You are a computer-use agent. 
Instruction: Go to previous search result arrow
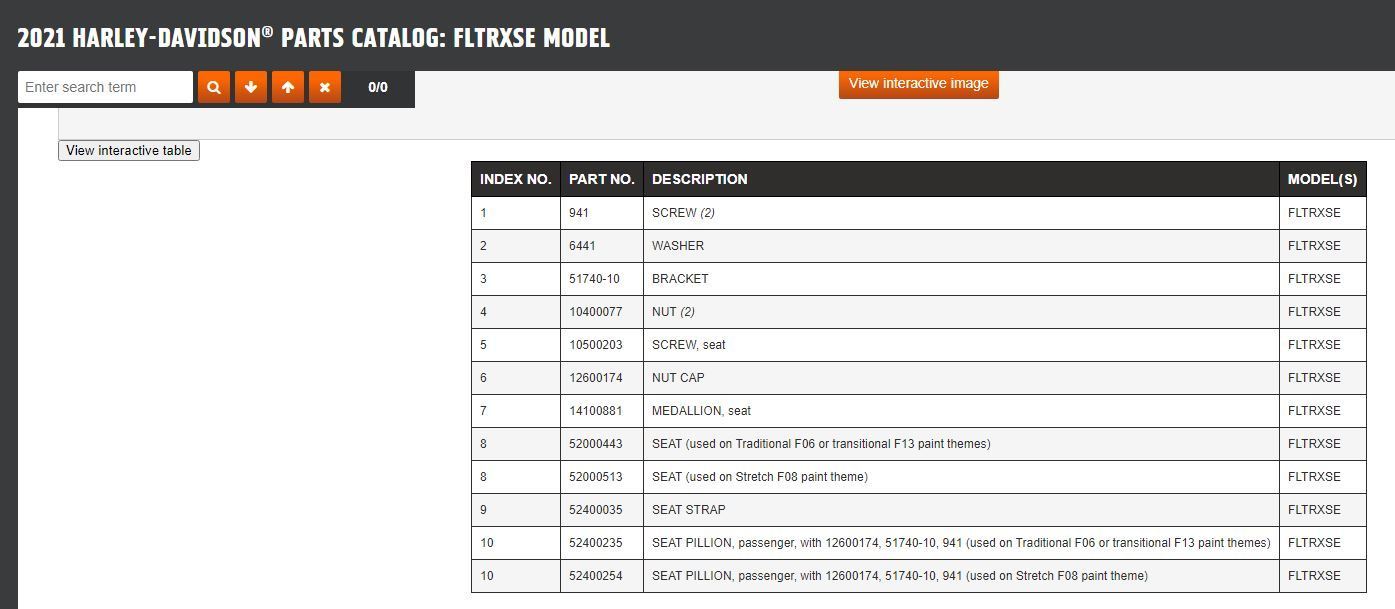[x=287, y=87]
